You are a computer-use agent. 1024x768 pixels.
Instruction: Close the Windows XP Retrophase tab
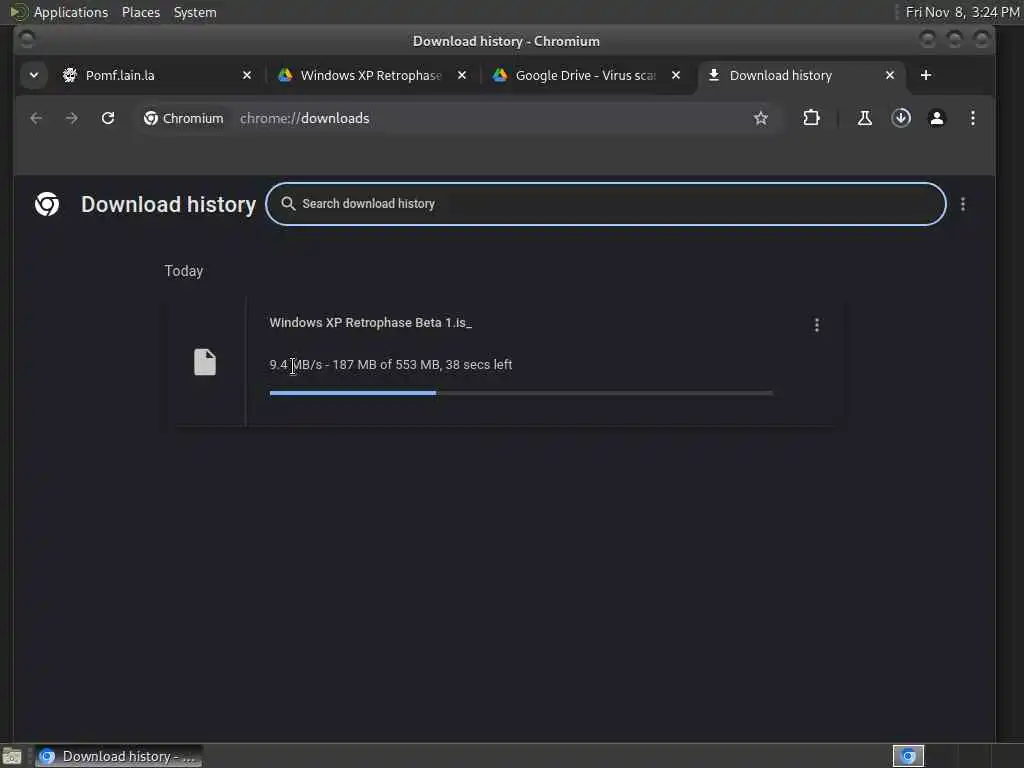tap(462, 75)
